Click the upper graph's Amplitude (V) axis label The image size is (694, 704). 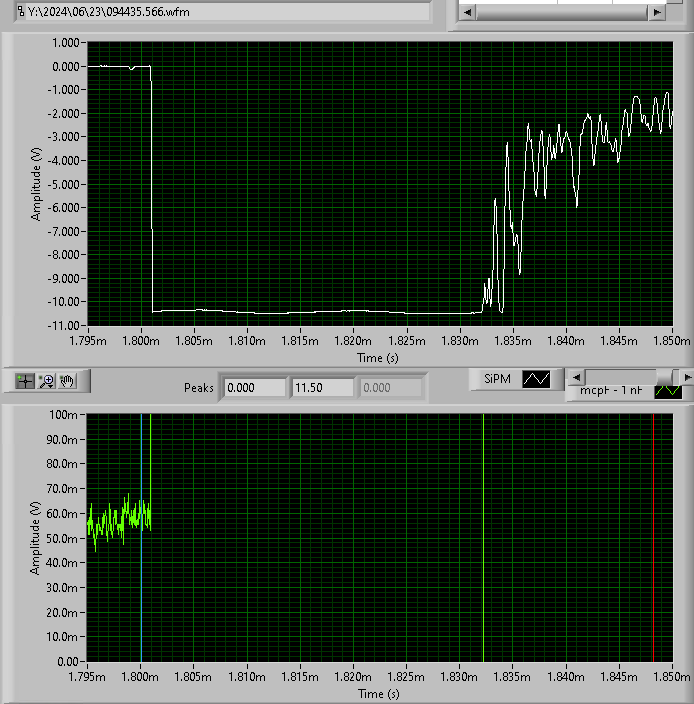tap(36, 184)
